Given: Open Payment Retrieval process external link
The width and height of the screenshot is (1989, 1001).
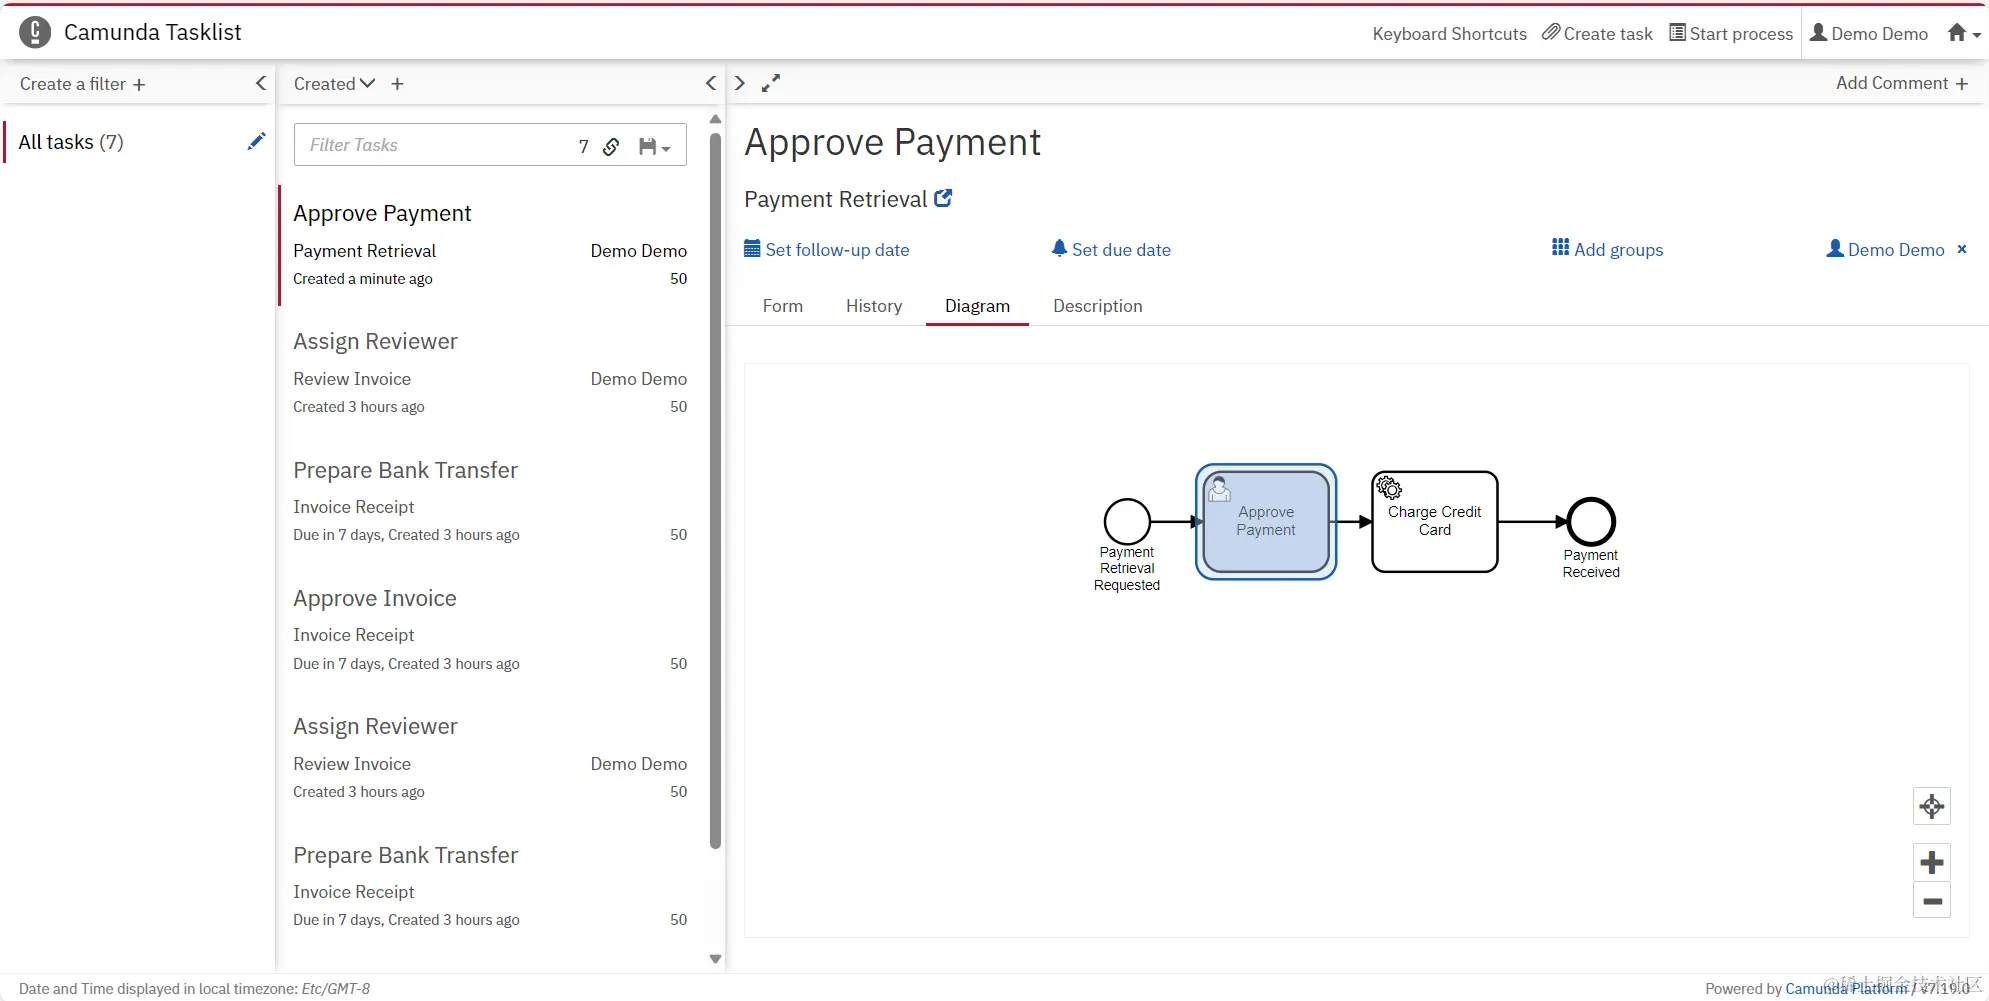Looking at the screenshot, I should 943,198.
